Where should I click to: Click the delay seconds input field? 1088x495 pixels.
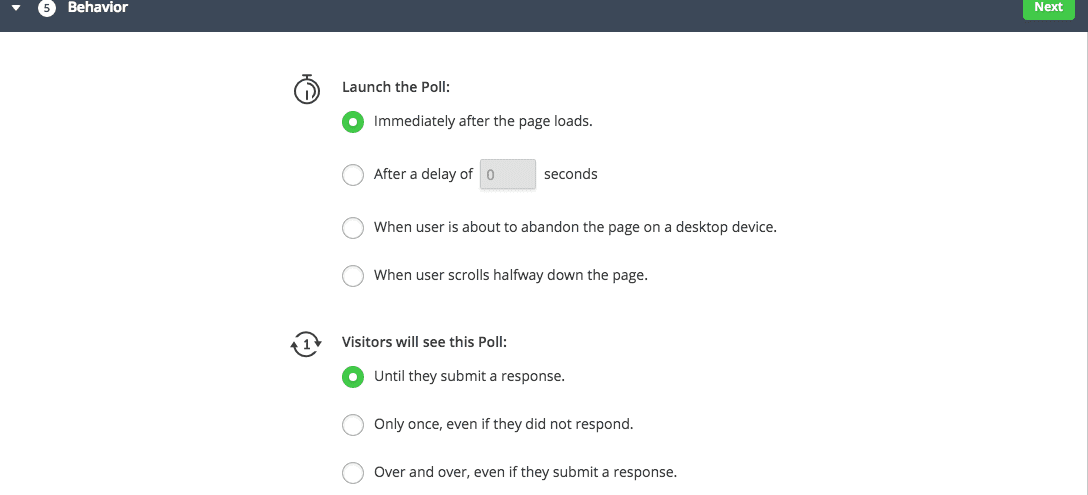pos(508,174)
